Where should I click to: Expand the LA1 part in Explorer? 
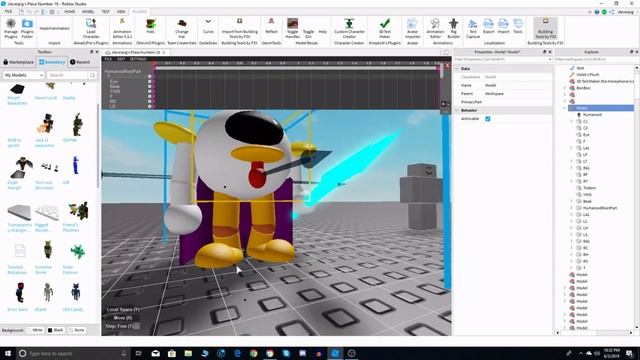pos(572,148)
